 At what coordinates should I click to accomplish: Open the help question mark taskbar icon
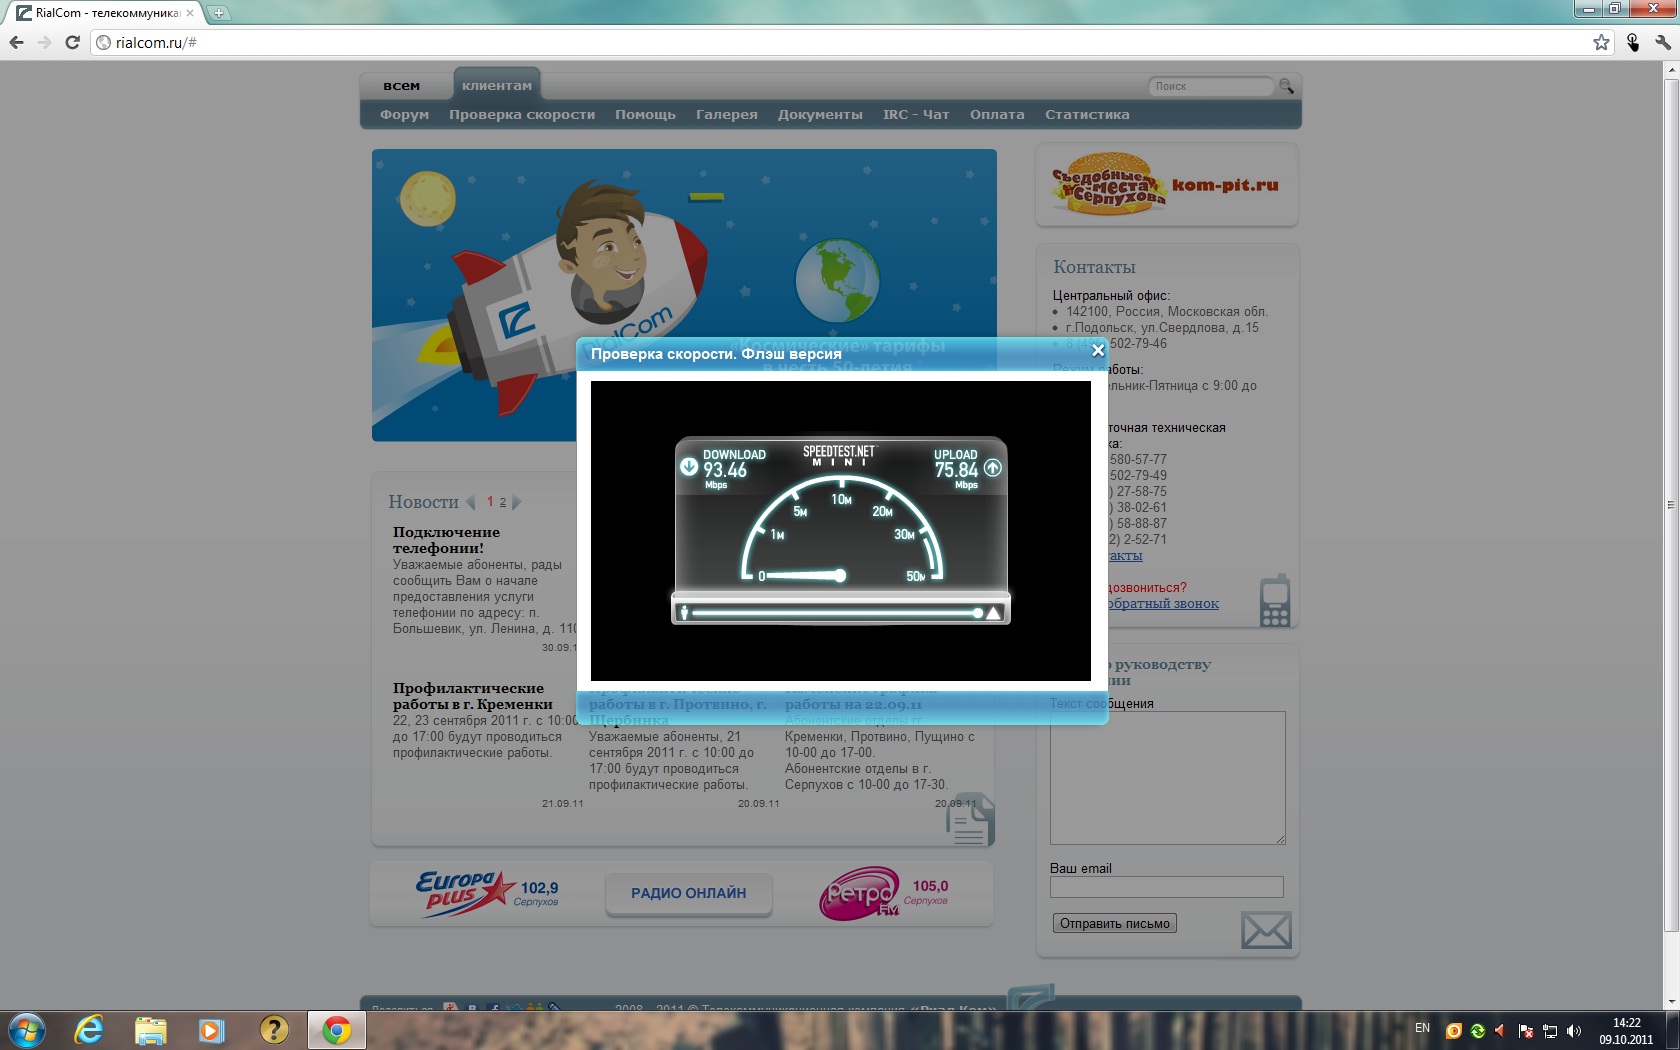[x=273, y=1030]
